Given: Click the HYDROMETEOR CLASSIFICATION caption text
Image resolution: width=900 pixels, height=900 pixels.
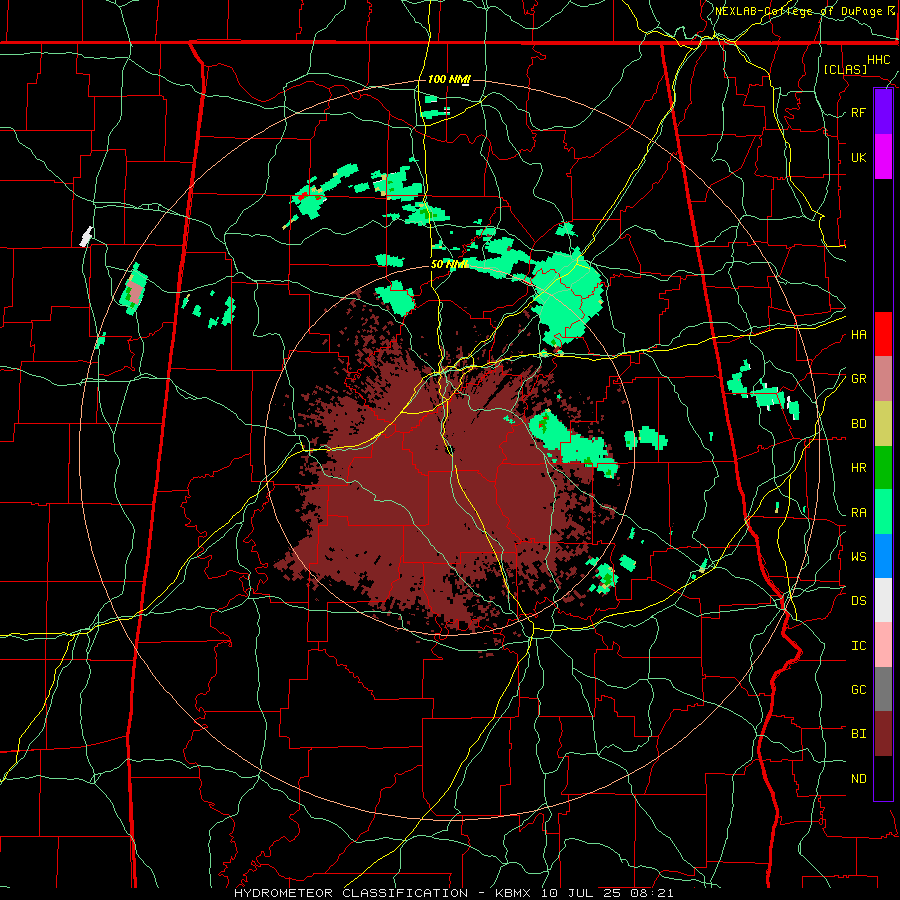Looking at the screenshot, I should pyautogui.click(x=351, y=893).
